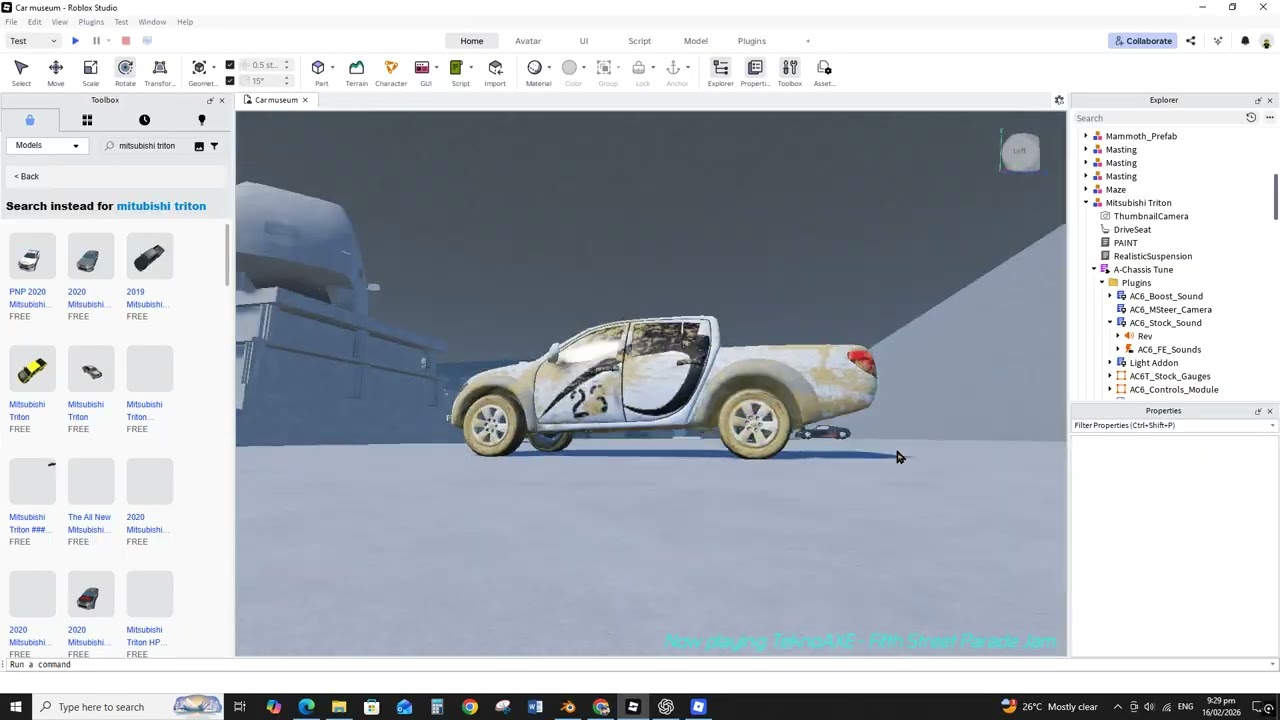Switch to the UI ribbon tab

(584, 41)
